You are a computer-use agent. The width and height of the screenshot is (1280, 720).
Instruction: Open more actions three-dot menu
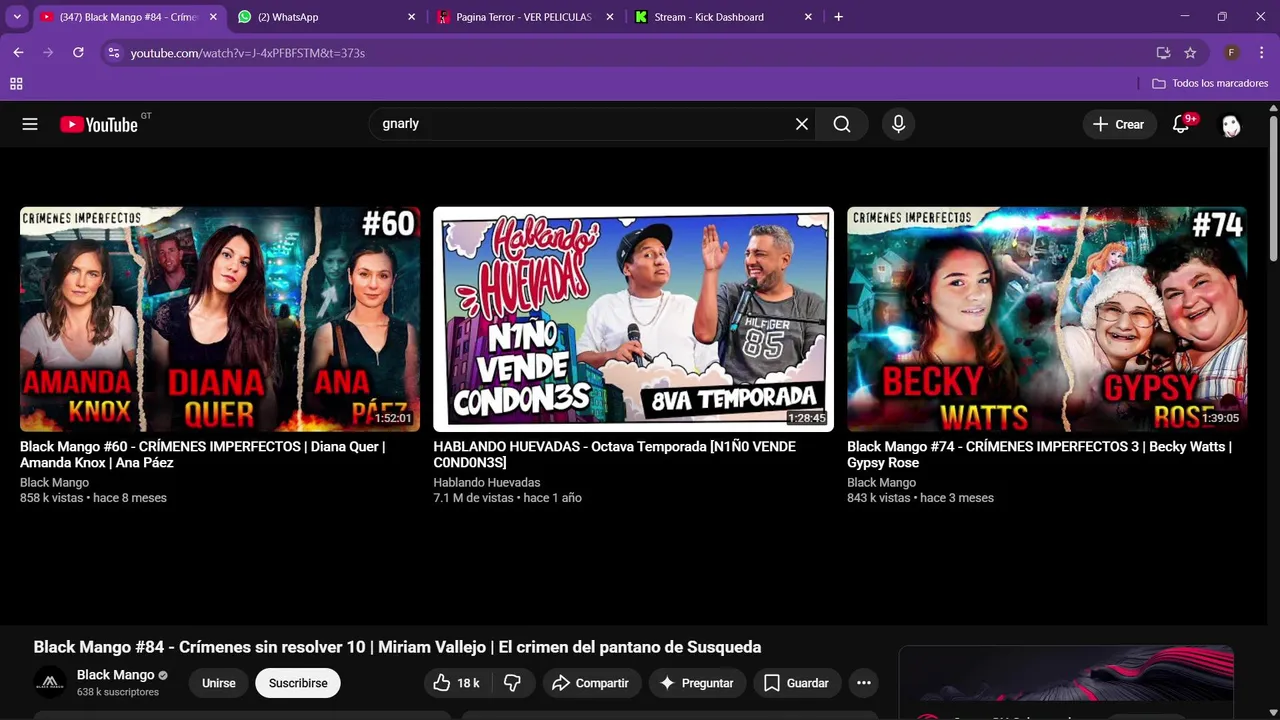864,683
